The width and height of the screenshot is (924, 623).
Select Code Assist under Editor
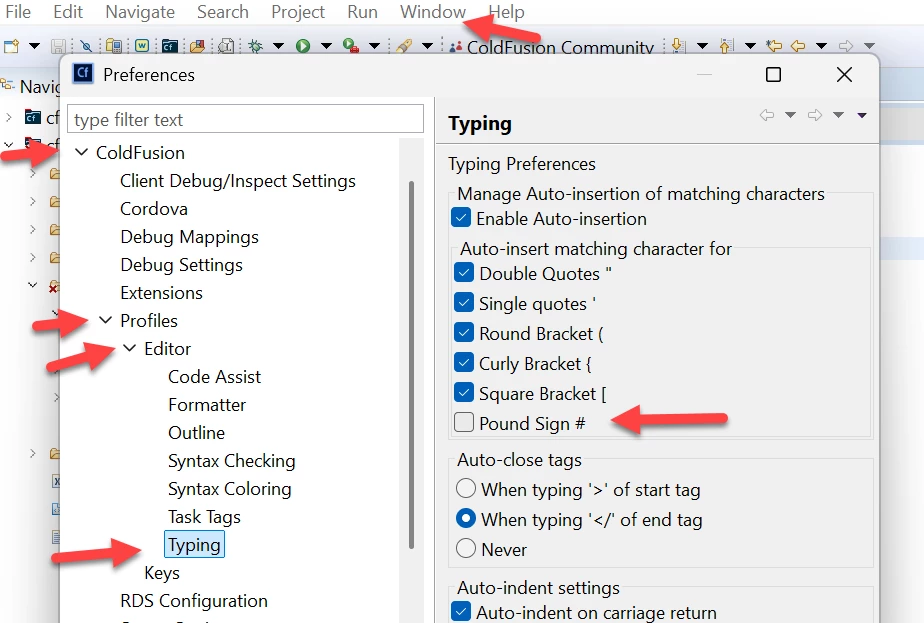click(x=214, y=377)
